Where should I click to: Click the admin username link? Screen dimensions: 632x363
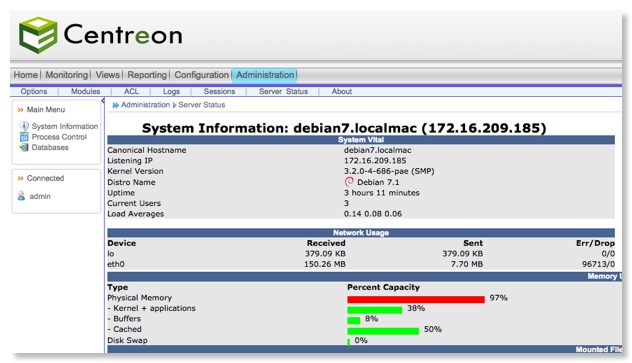pyautogui.click(x=40, y=196)
